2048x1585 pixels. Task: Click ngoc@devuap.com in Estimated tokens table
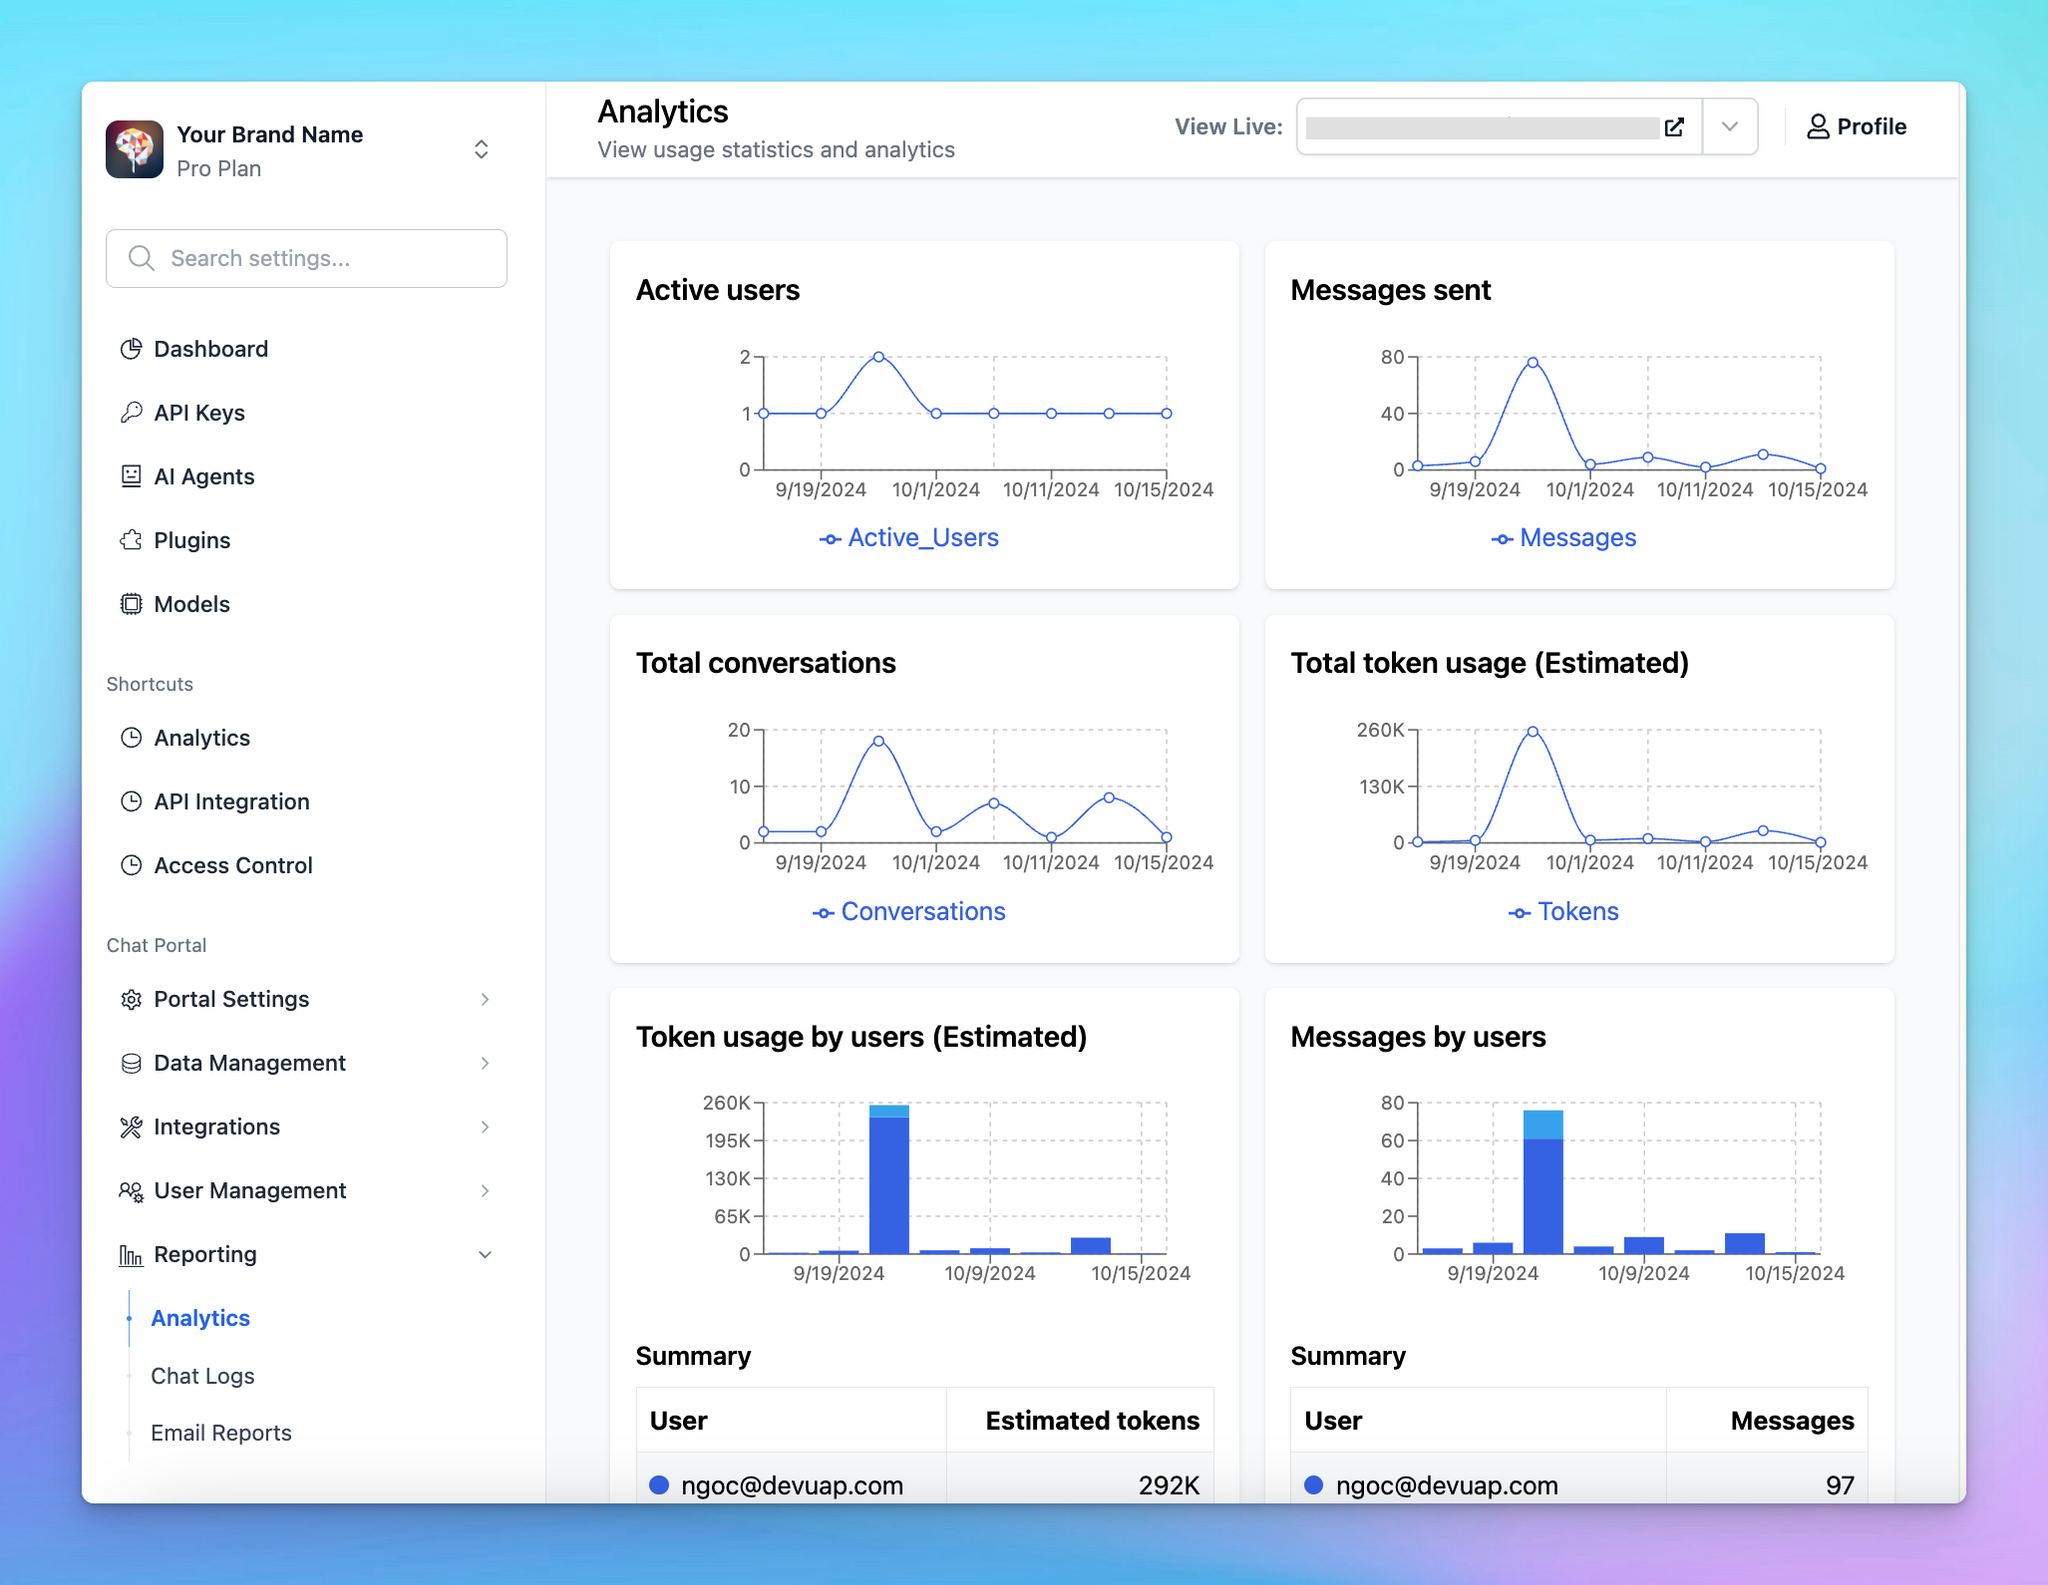[x=792, y=1486]
